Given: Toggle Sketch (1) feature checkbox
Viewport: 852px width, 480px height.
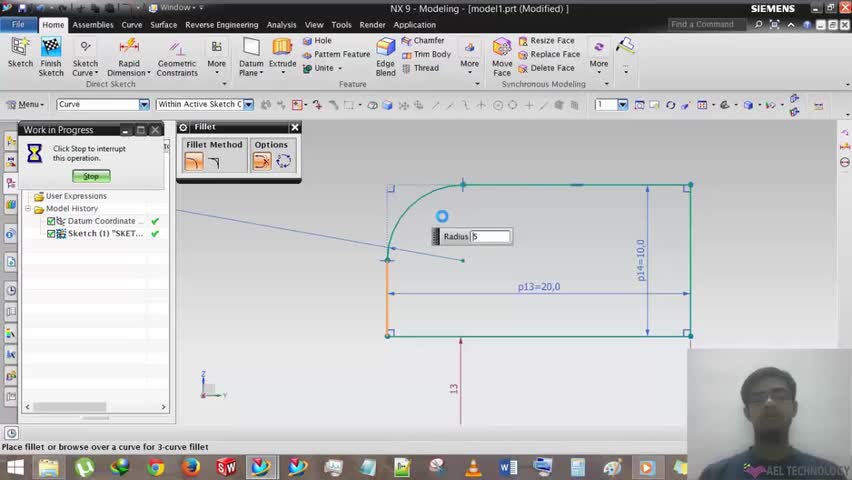Looking at the screenshot, I should (51, 234).
